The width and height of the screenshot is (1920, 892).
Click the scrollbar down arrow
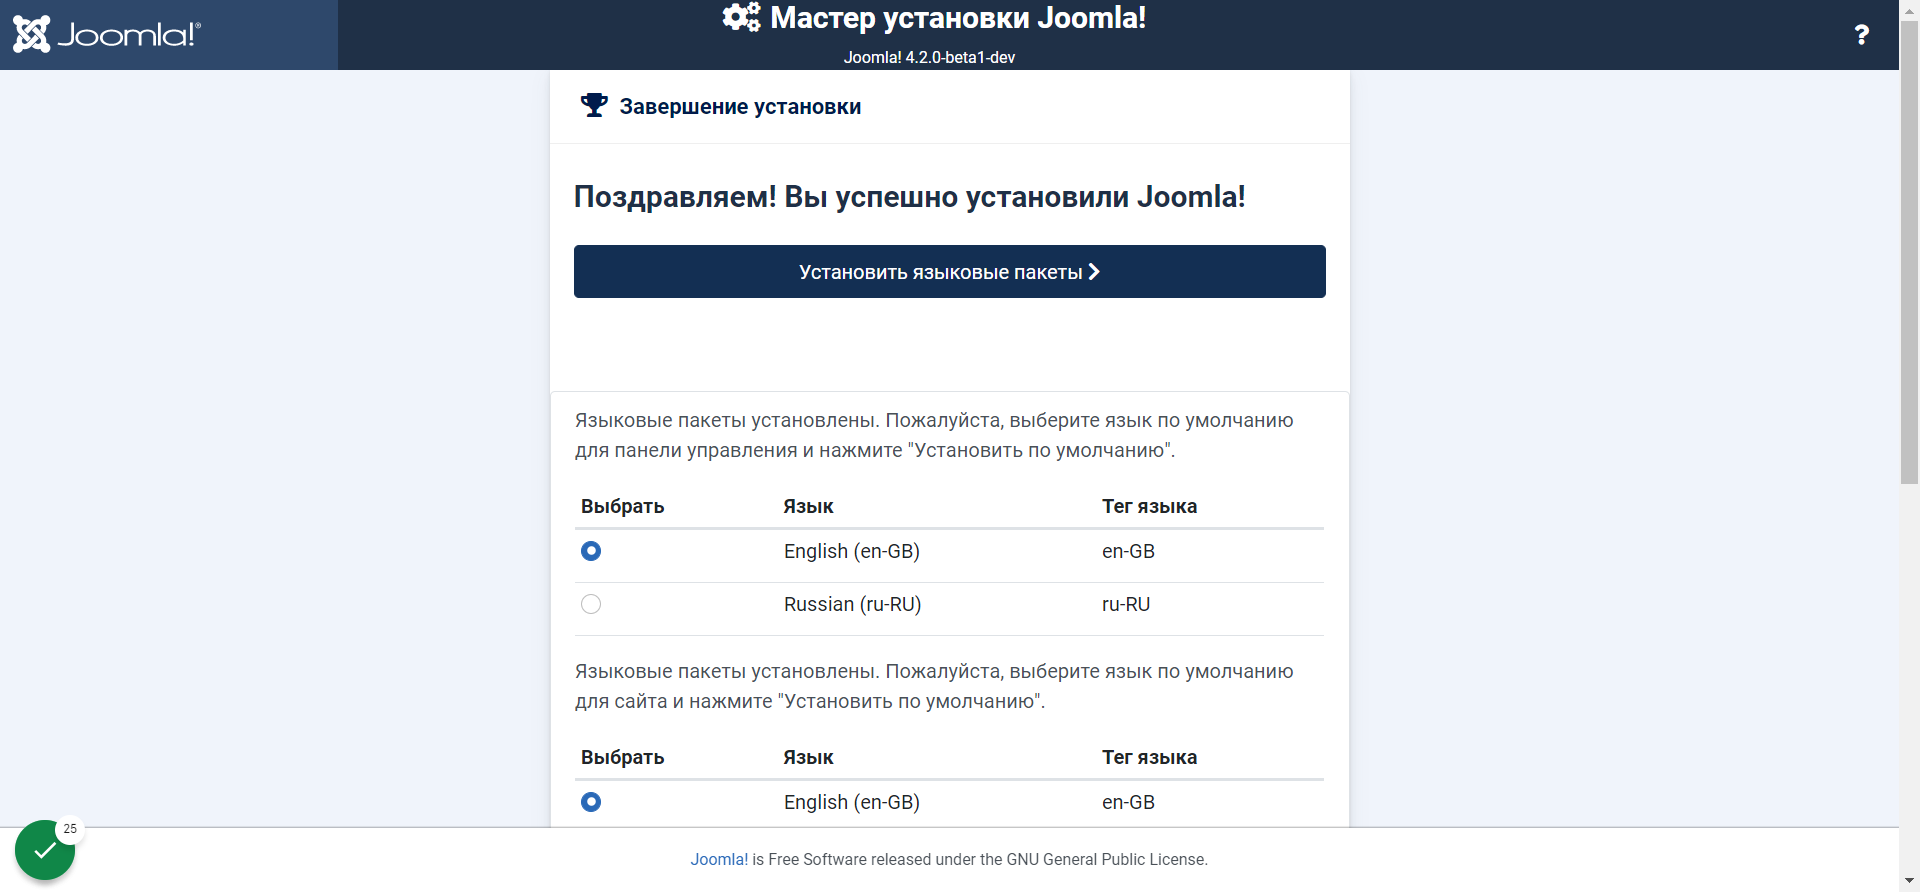pos(1909,881)
